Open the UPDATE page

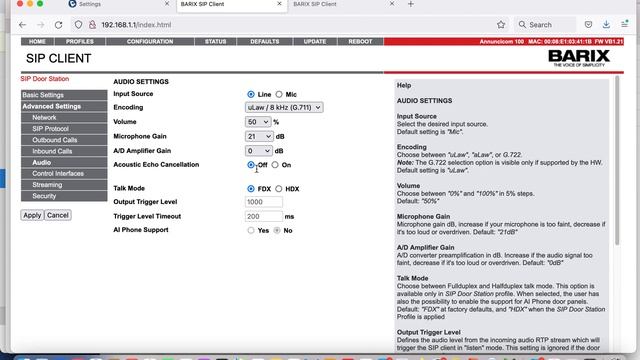[x=315, y=42]
